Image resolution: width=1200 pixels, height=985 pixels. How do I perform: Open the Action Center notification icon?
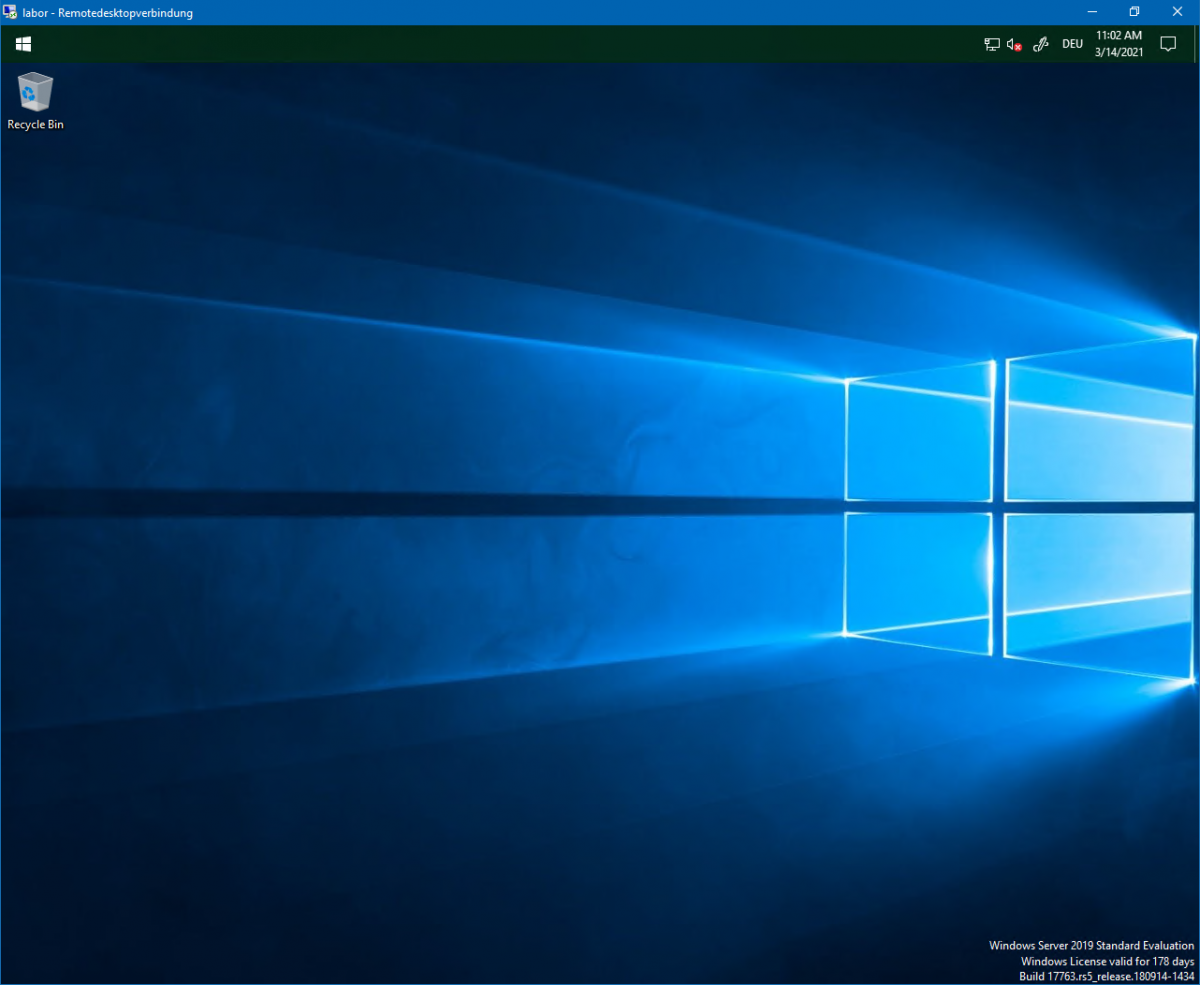coord(1167,44)
